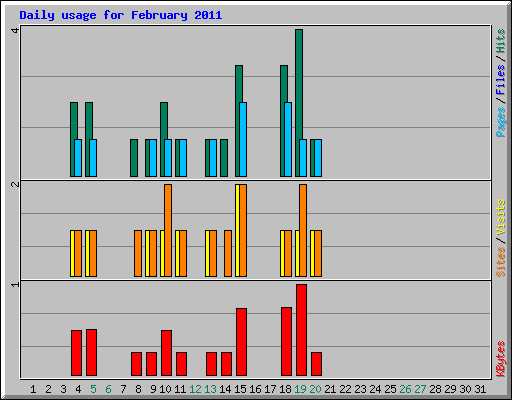Click the y-axis value '4'
Viewport: 512px width, 400px height.
(15, 31)
